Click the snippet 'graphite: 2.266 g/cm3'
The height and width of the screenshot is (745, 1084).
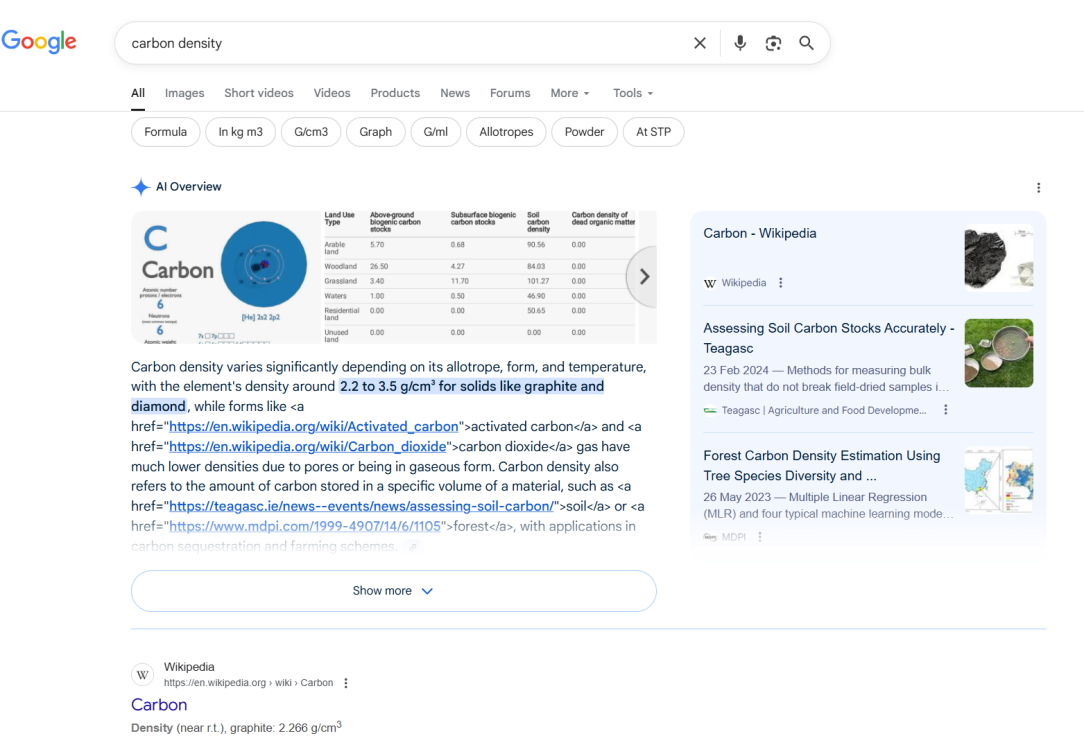pyautogui.click(x=286, y=727)
